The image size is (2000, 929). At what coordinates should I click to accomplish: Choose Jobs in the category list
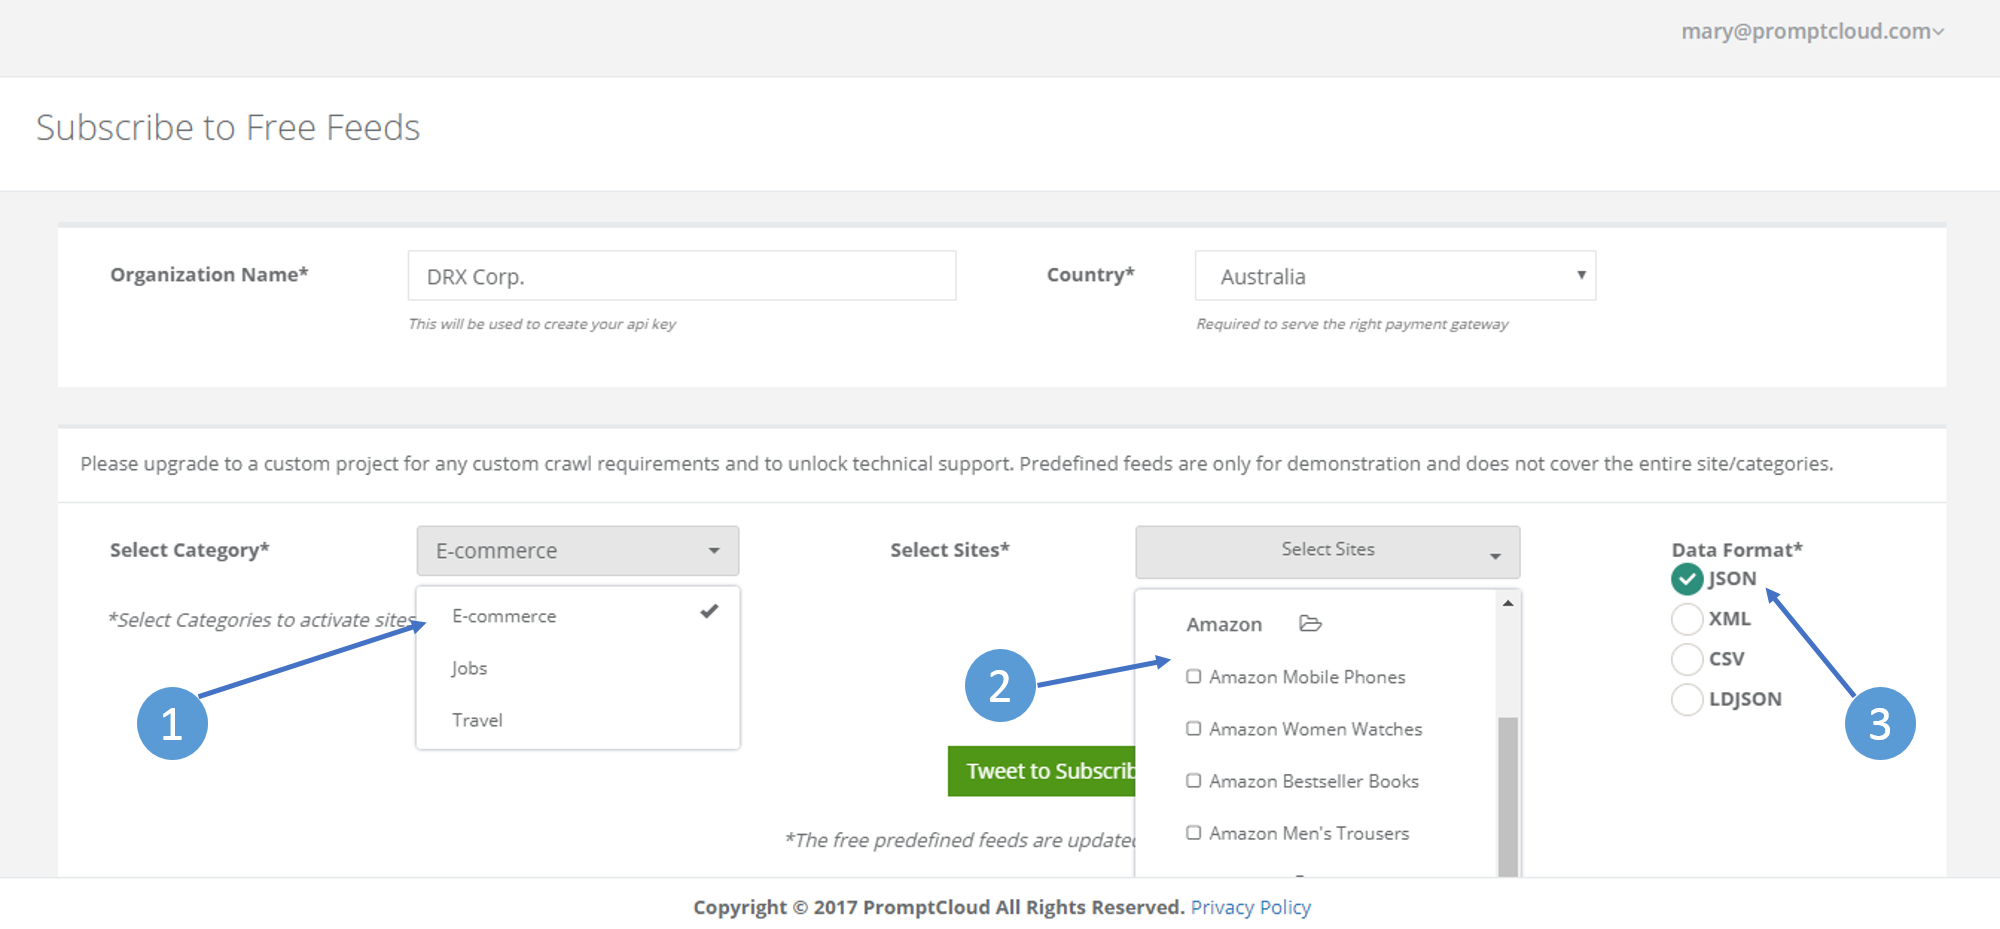pos(578,668)
